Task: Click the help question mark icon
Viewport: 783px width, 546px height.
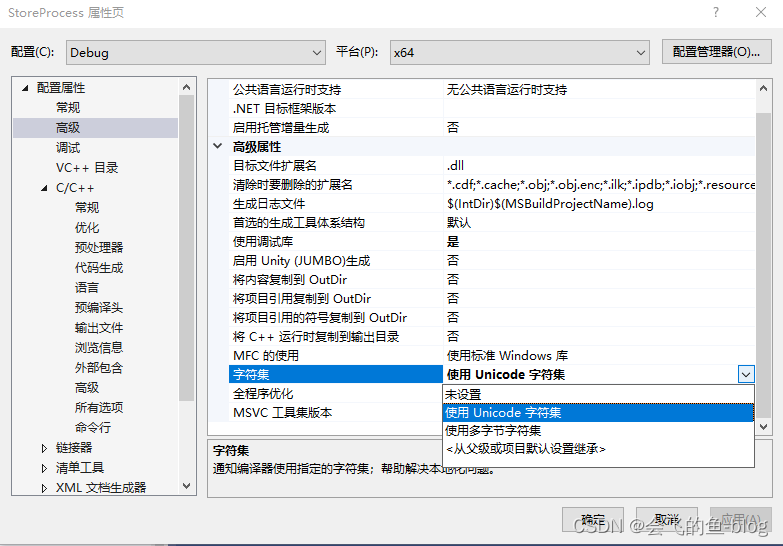Action: (716, 12)
